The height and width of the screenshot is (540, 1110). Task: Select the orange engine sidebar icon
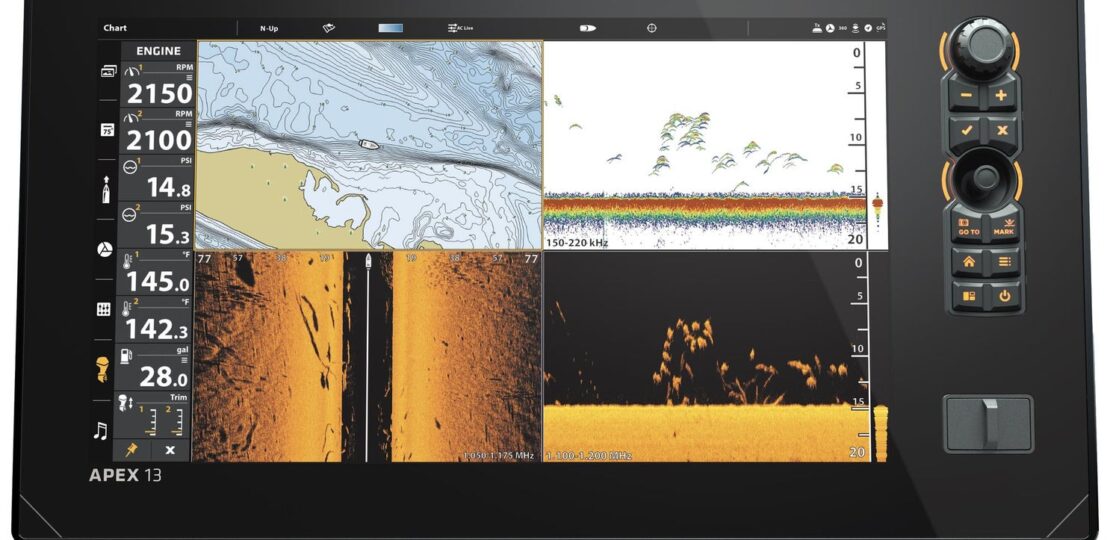click(x=103, y=369)
